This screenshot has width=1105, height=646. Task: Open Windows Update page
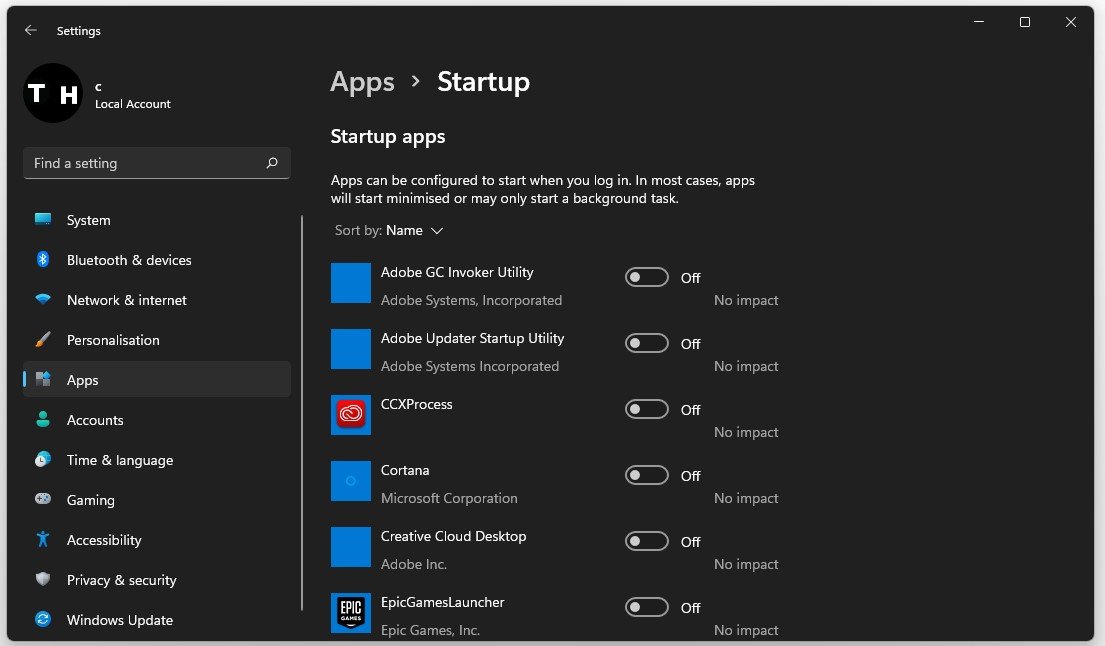click(x=157, y=620)
